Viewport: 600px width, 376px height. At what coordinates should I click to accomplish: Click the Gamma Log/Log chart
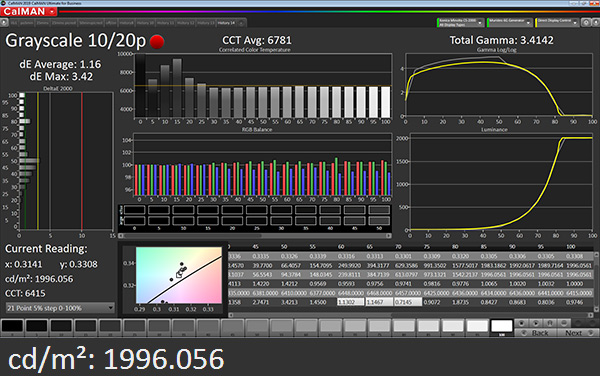[x=499, y=85]
